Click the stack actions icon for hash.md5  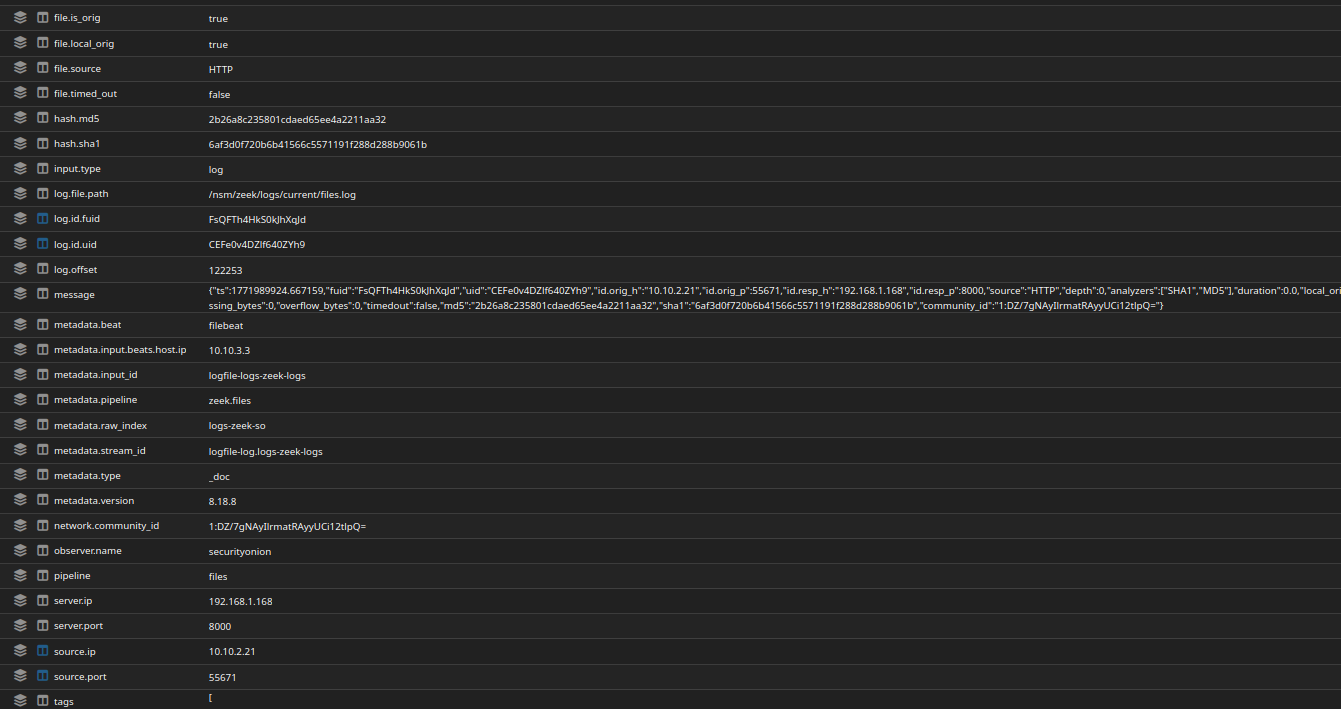[x=20, y=119]
